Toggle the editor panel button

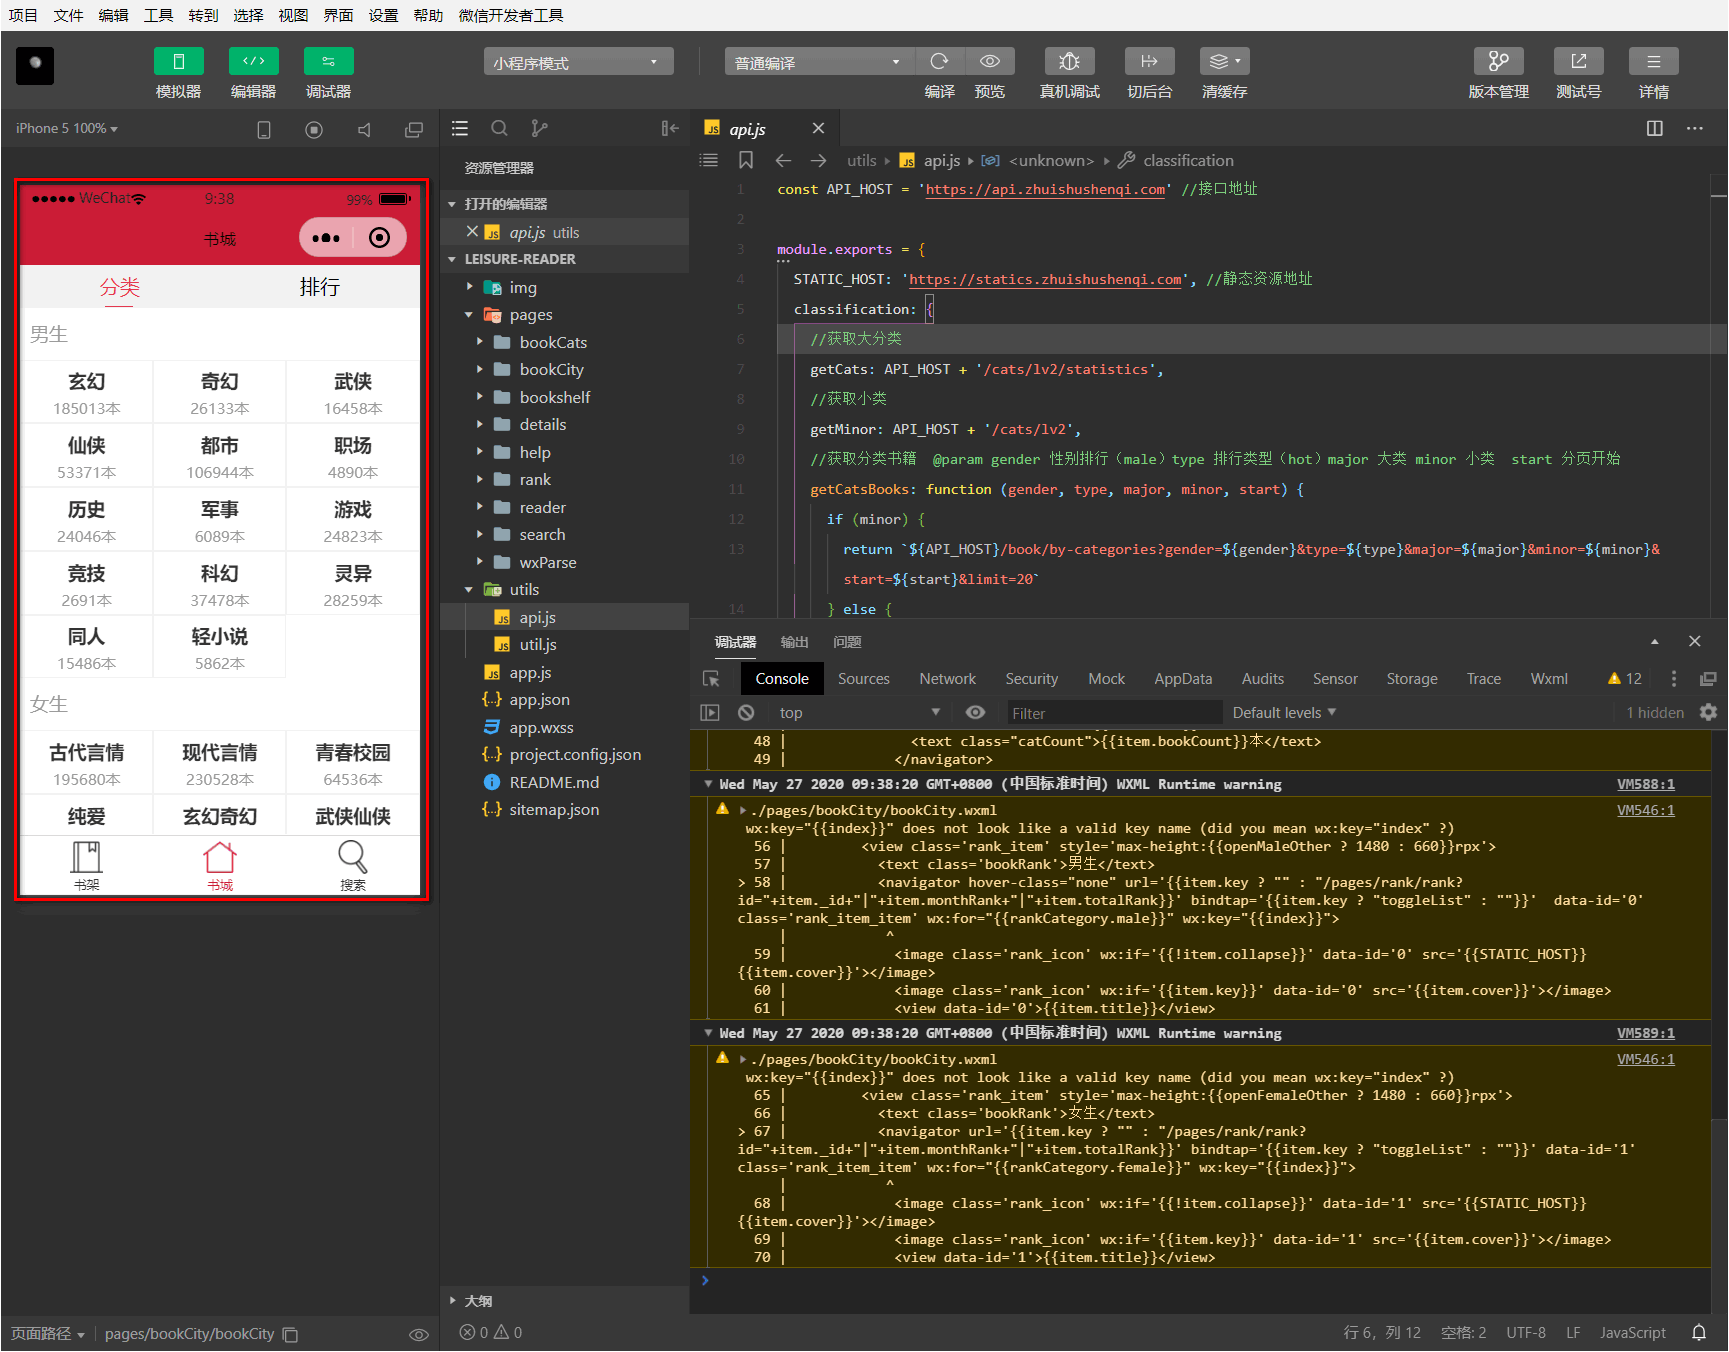(253, 61)
